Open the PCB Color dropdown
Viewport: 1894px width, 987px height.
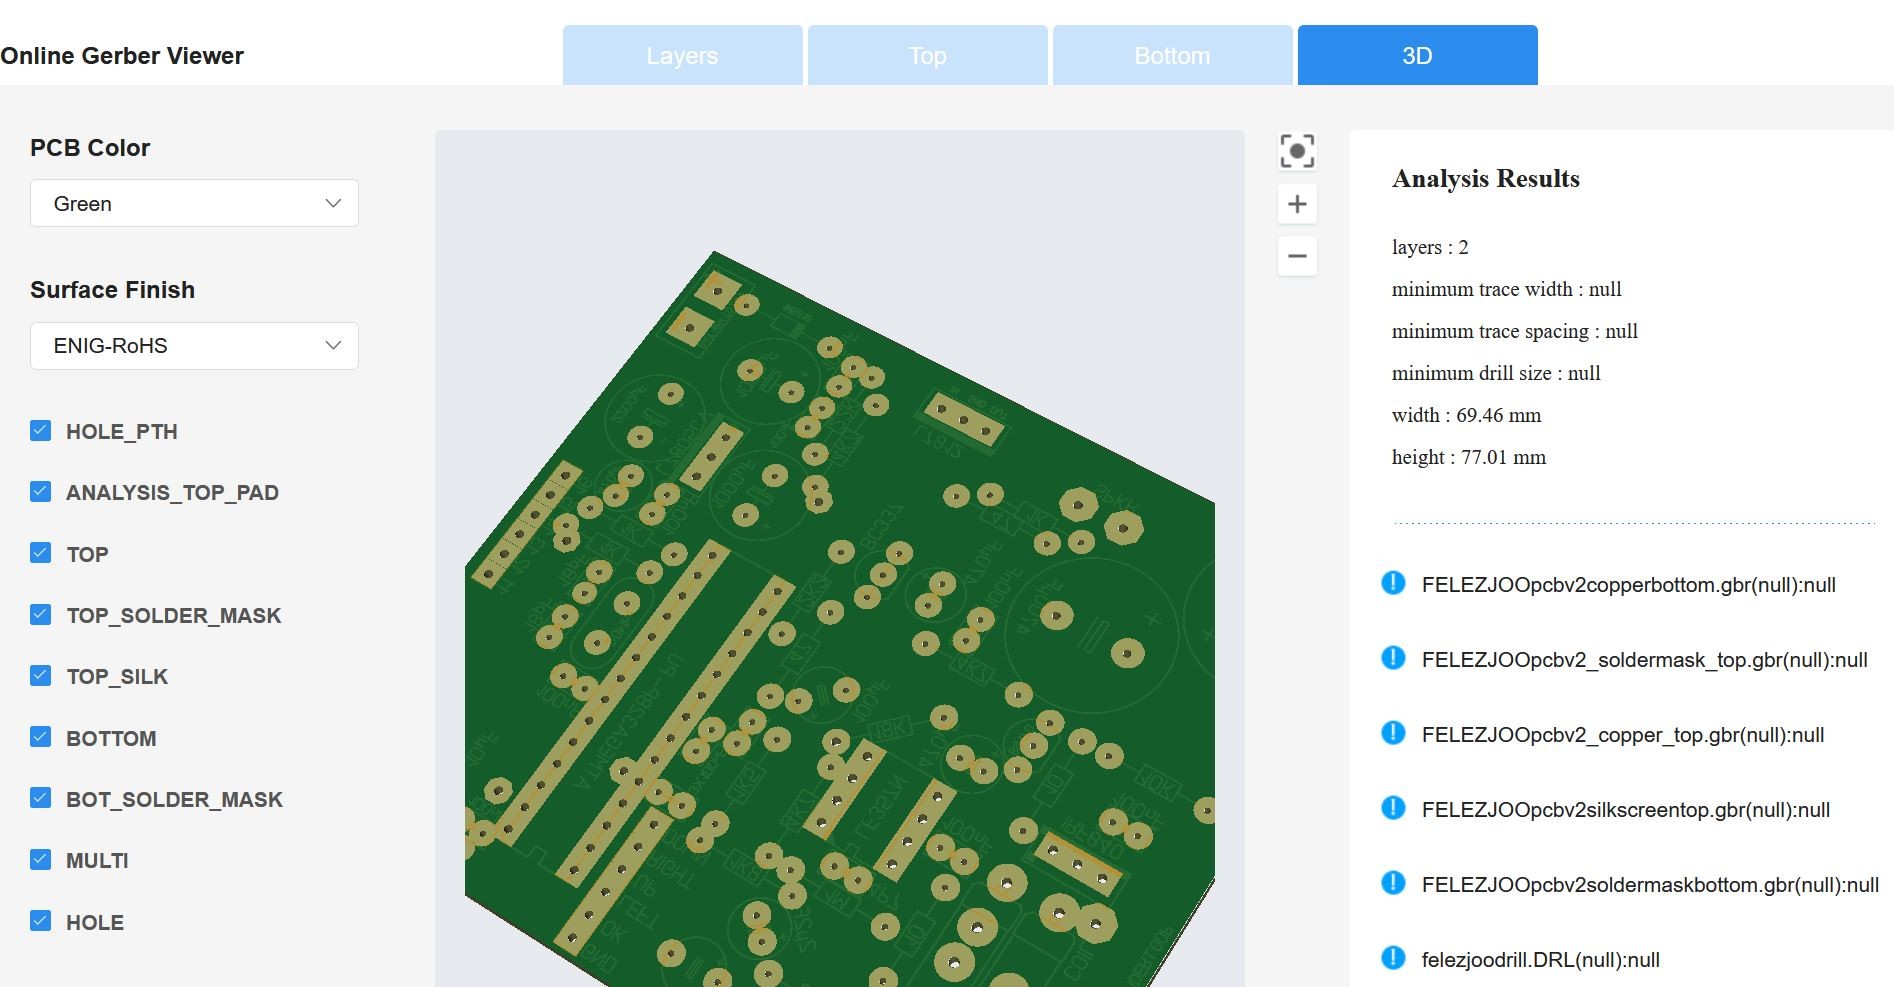194,204
